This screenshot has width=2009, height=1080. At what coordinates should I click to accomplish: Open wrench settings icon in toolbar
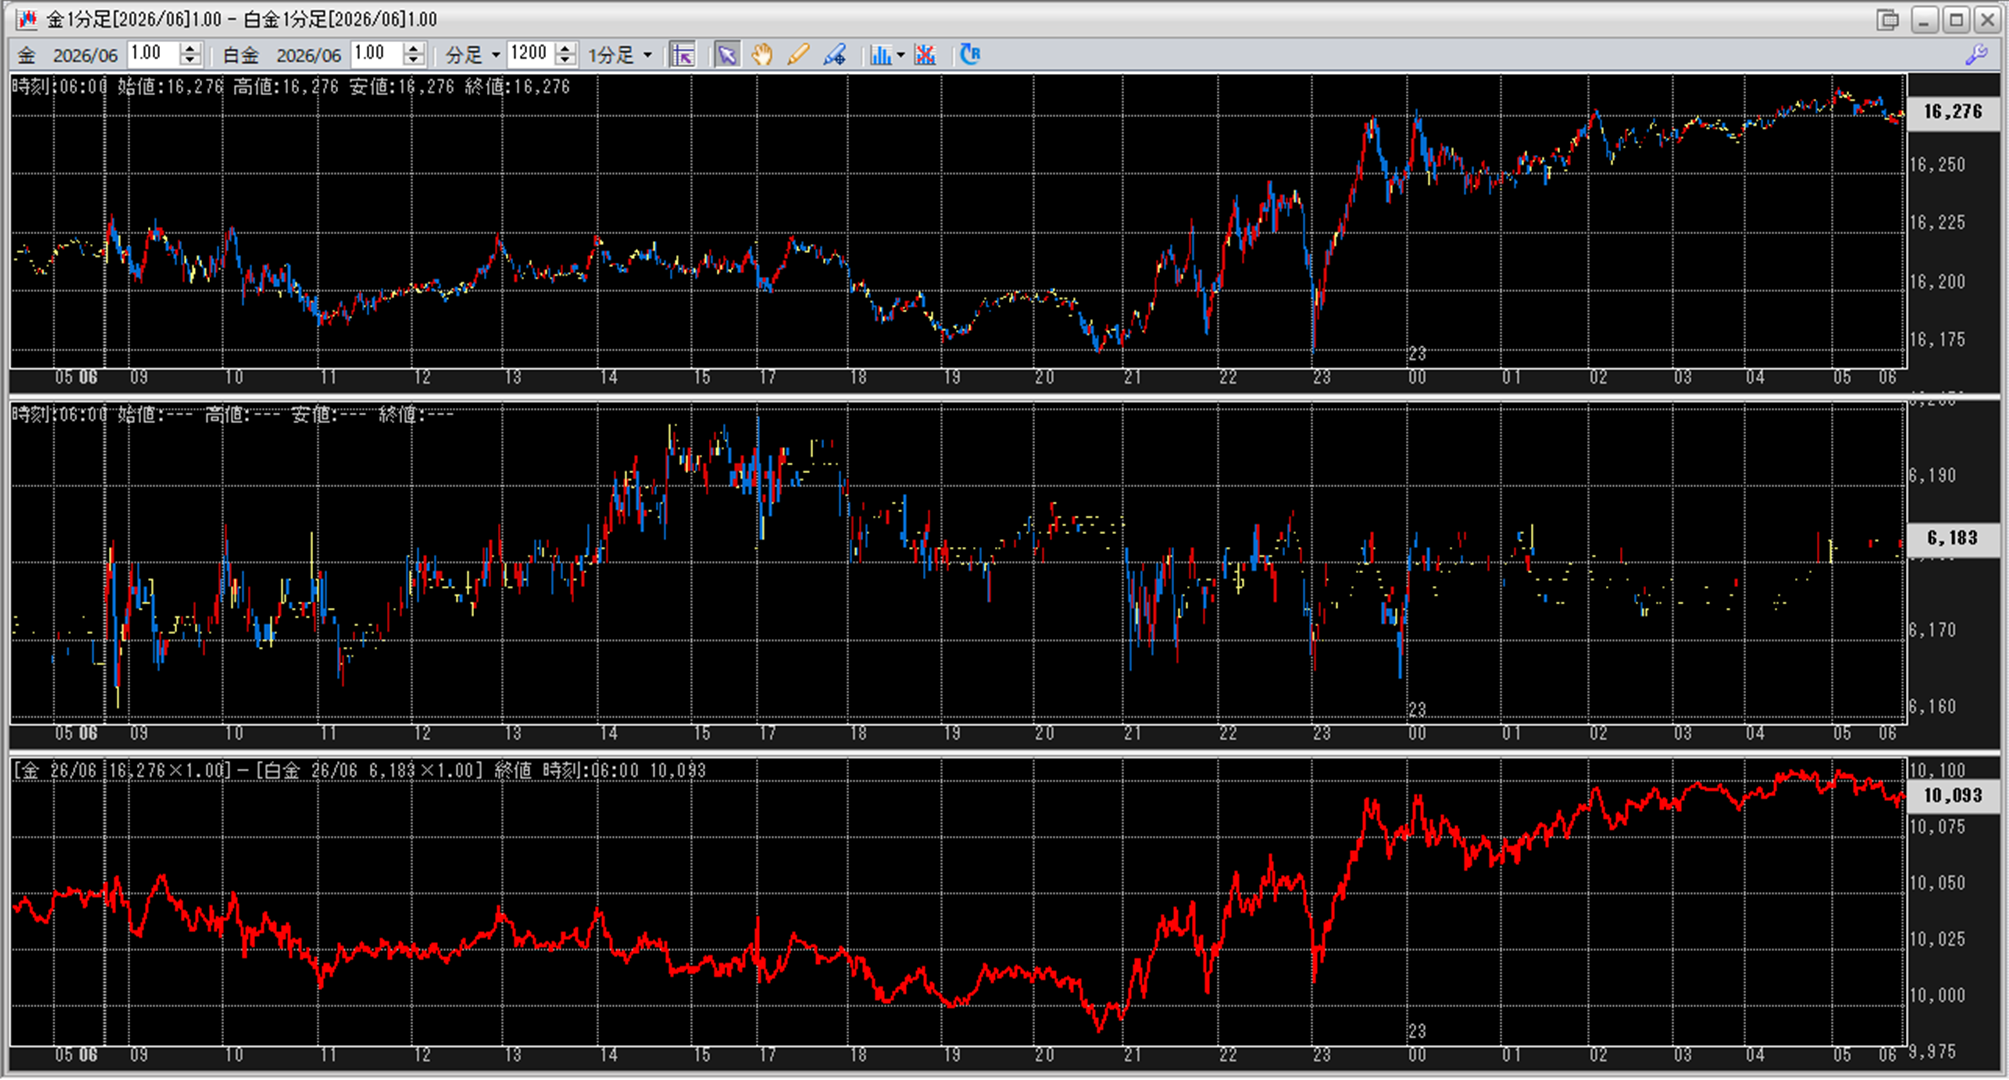(x=1976, y=55)
